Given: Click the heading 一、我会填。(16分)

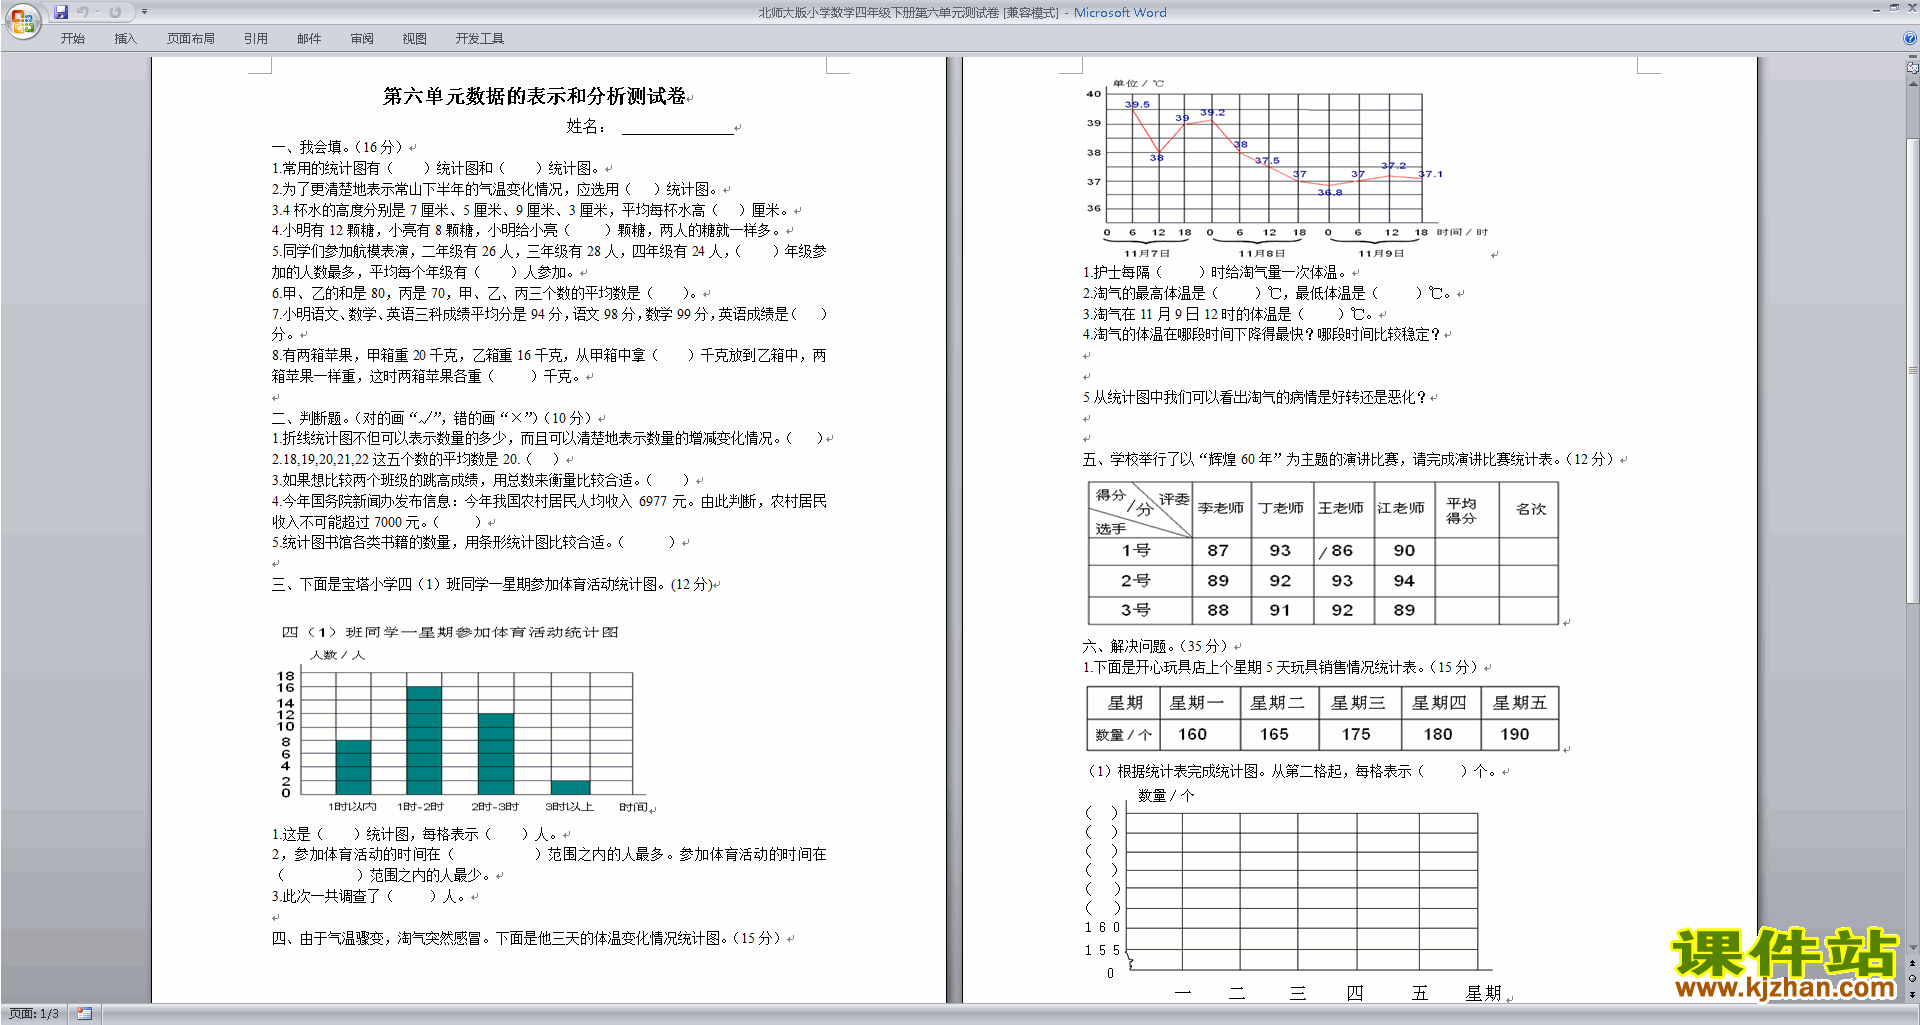Looking at the screenshot, I should [337, 147].
